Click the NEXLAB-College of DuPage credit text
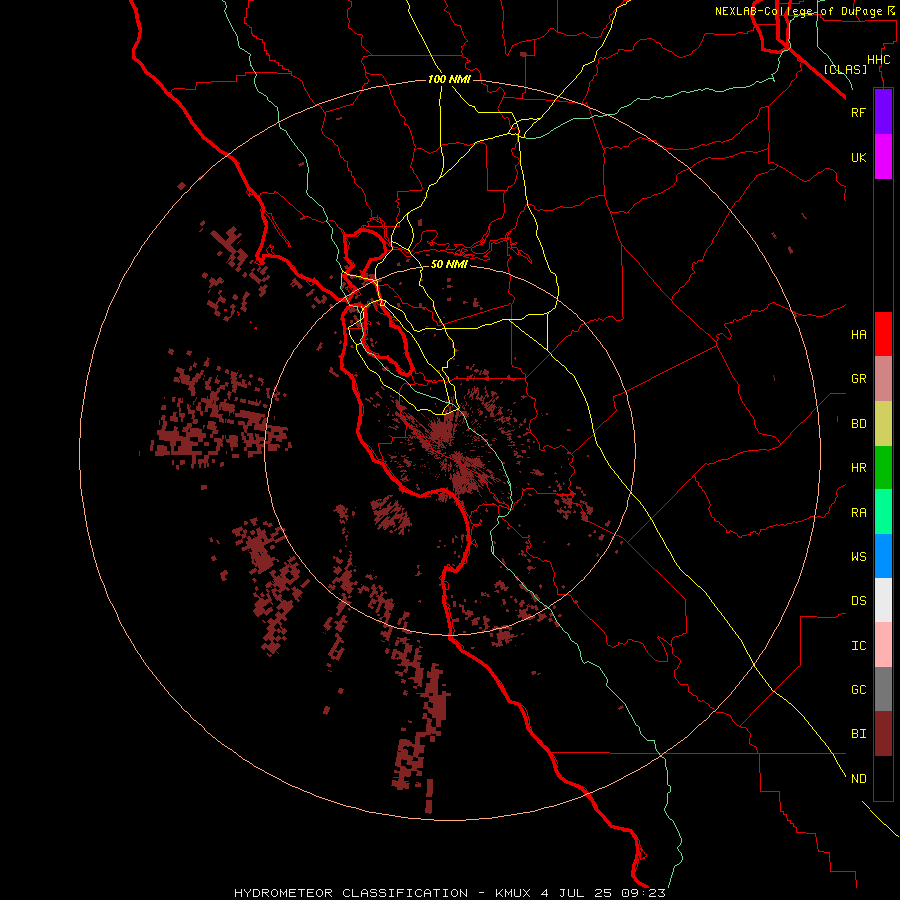 click(x=798, y=11)
